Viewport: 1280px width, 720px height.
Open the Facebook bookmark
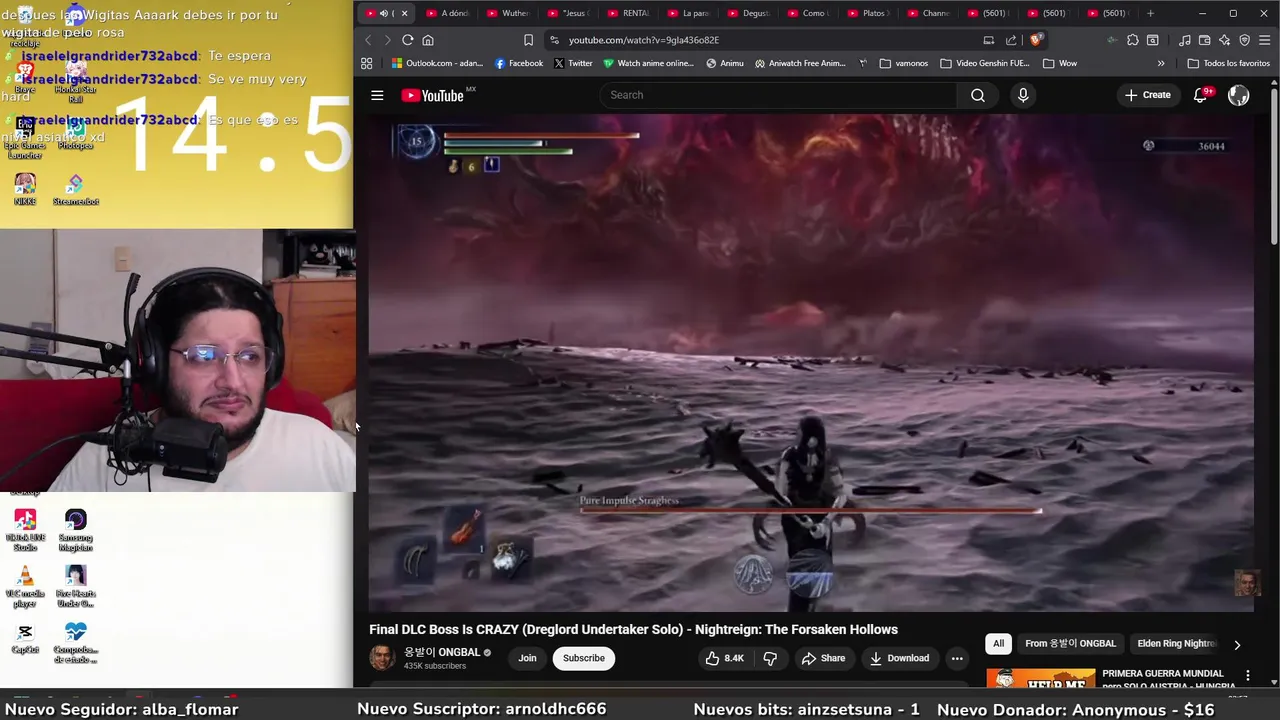coord(519,63)
